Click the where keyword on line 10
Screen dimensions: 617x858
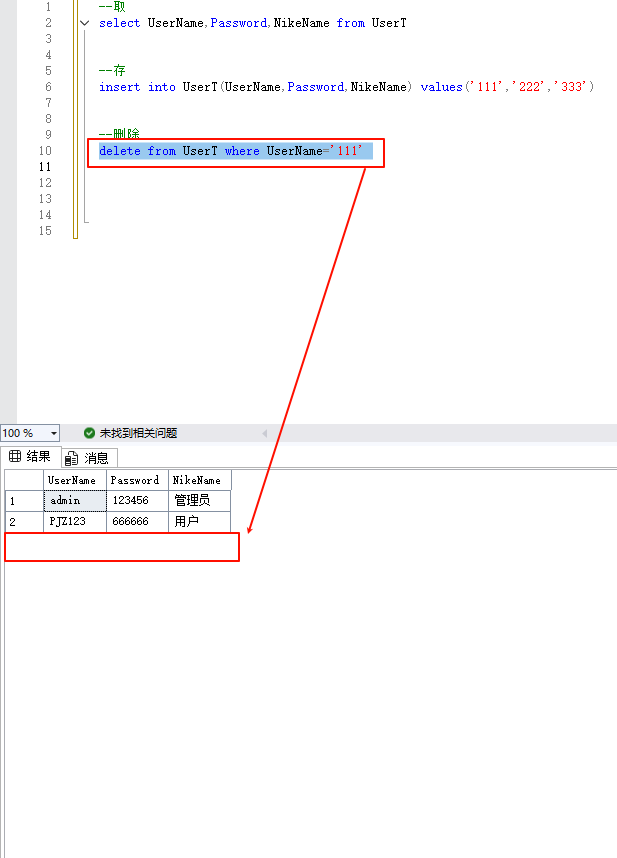(242, 151)
